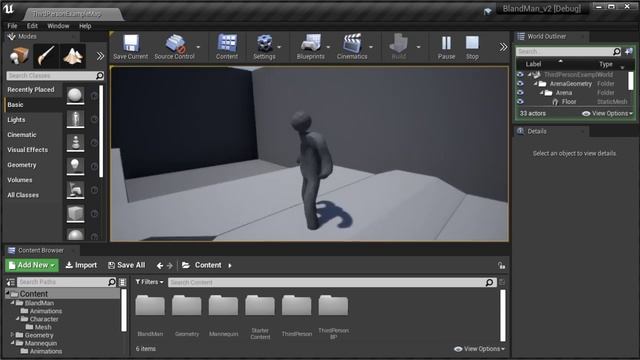
Task: Click Add New button
Action: point(32,265)
